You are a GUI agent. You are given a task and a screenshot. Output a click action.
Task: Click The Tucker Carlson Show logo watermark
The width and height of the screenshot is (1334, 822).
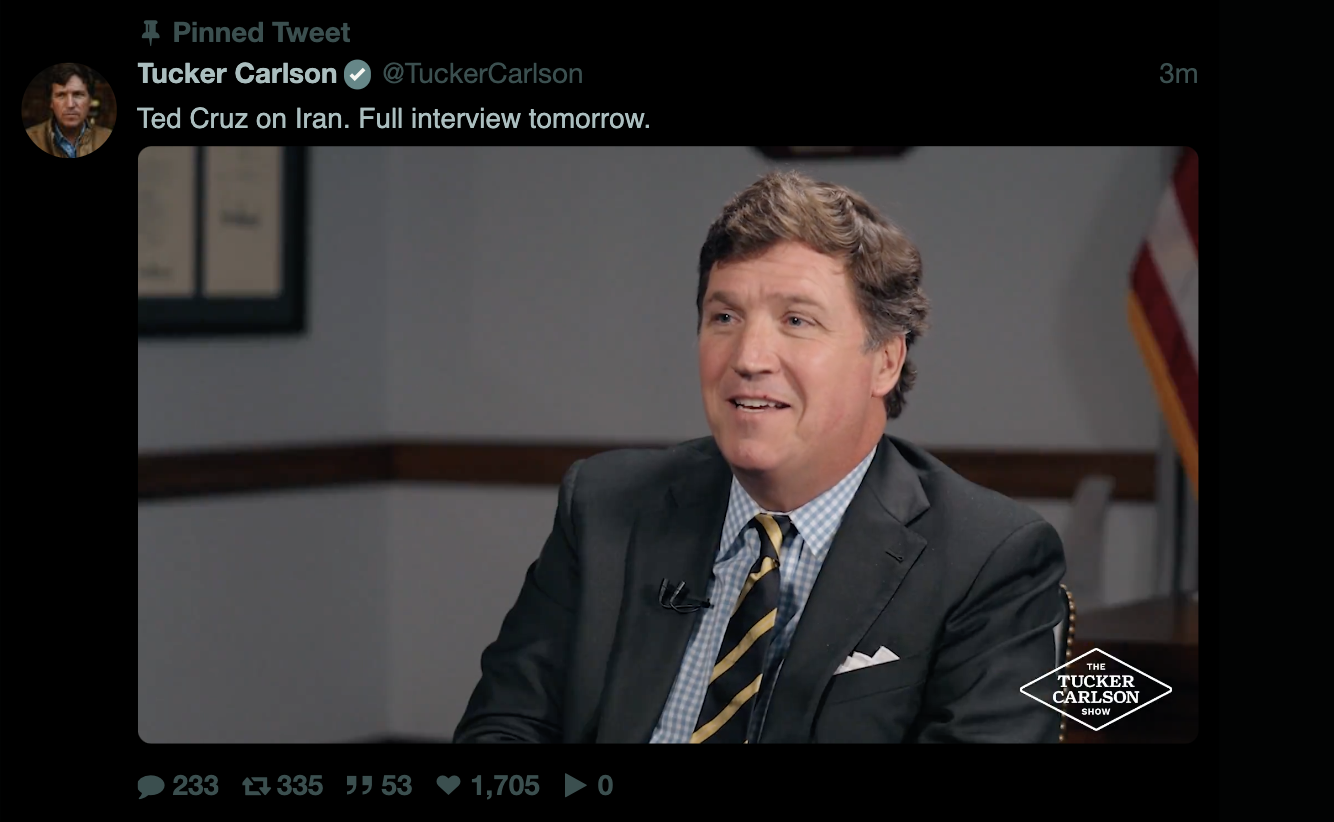pos(1095,689)
